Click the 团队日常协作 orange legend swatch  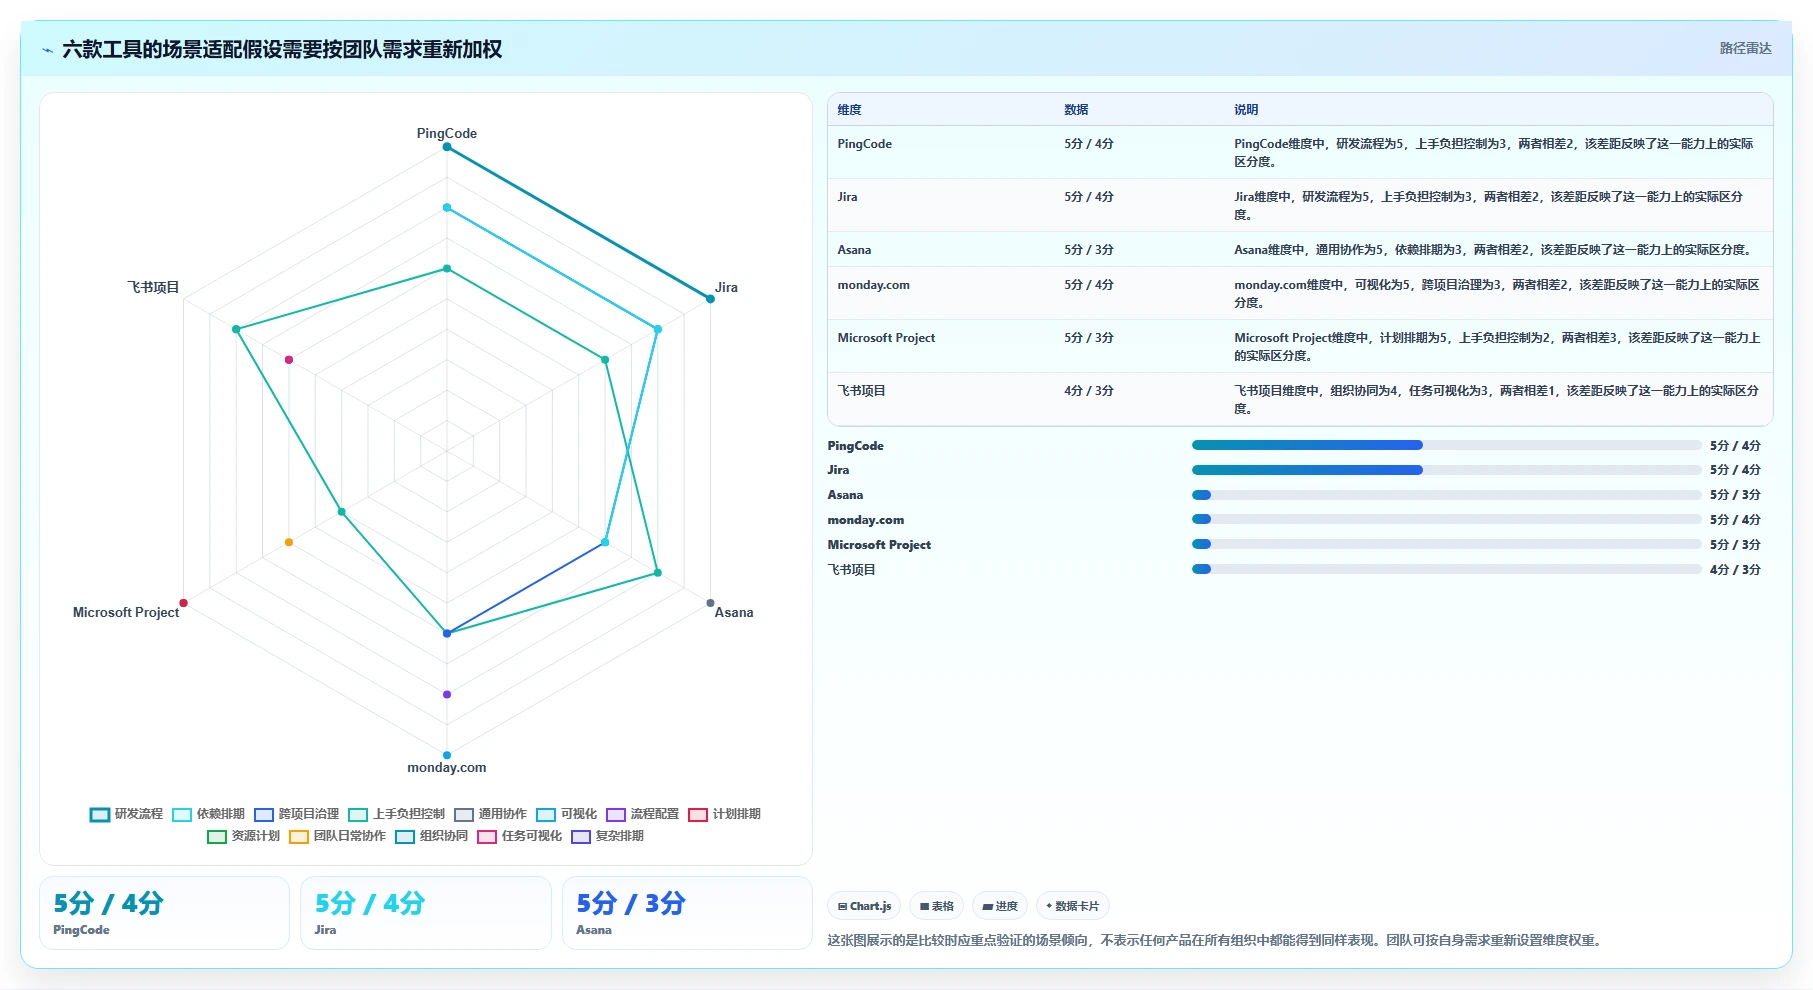click(x=299, y=837)
